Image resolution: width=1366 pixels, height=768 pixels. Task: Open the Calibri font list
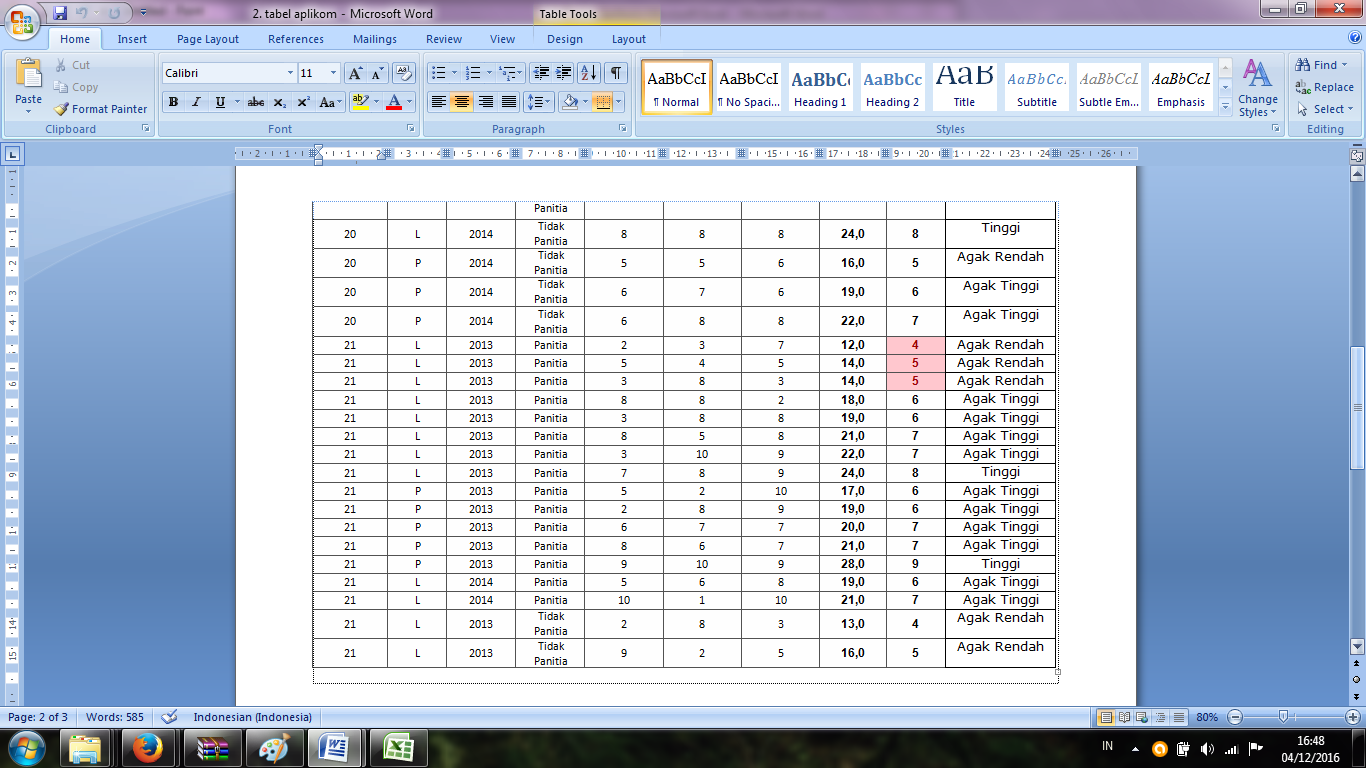click(x=290, y=73)
